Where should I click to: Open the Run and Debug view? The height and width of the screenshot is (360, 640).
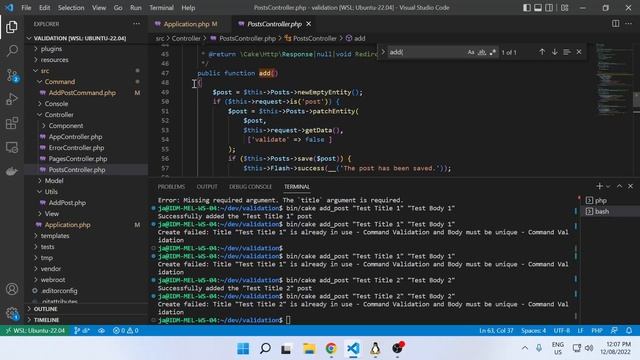12,99
